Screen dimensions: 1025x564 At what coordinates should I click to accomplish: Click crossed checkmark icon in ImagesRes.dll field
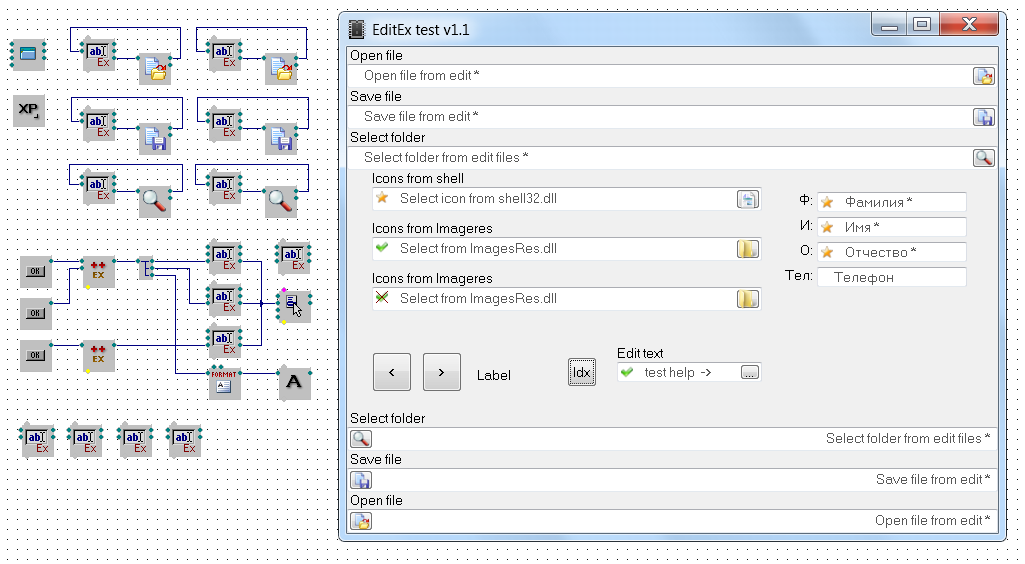(382, 298)
